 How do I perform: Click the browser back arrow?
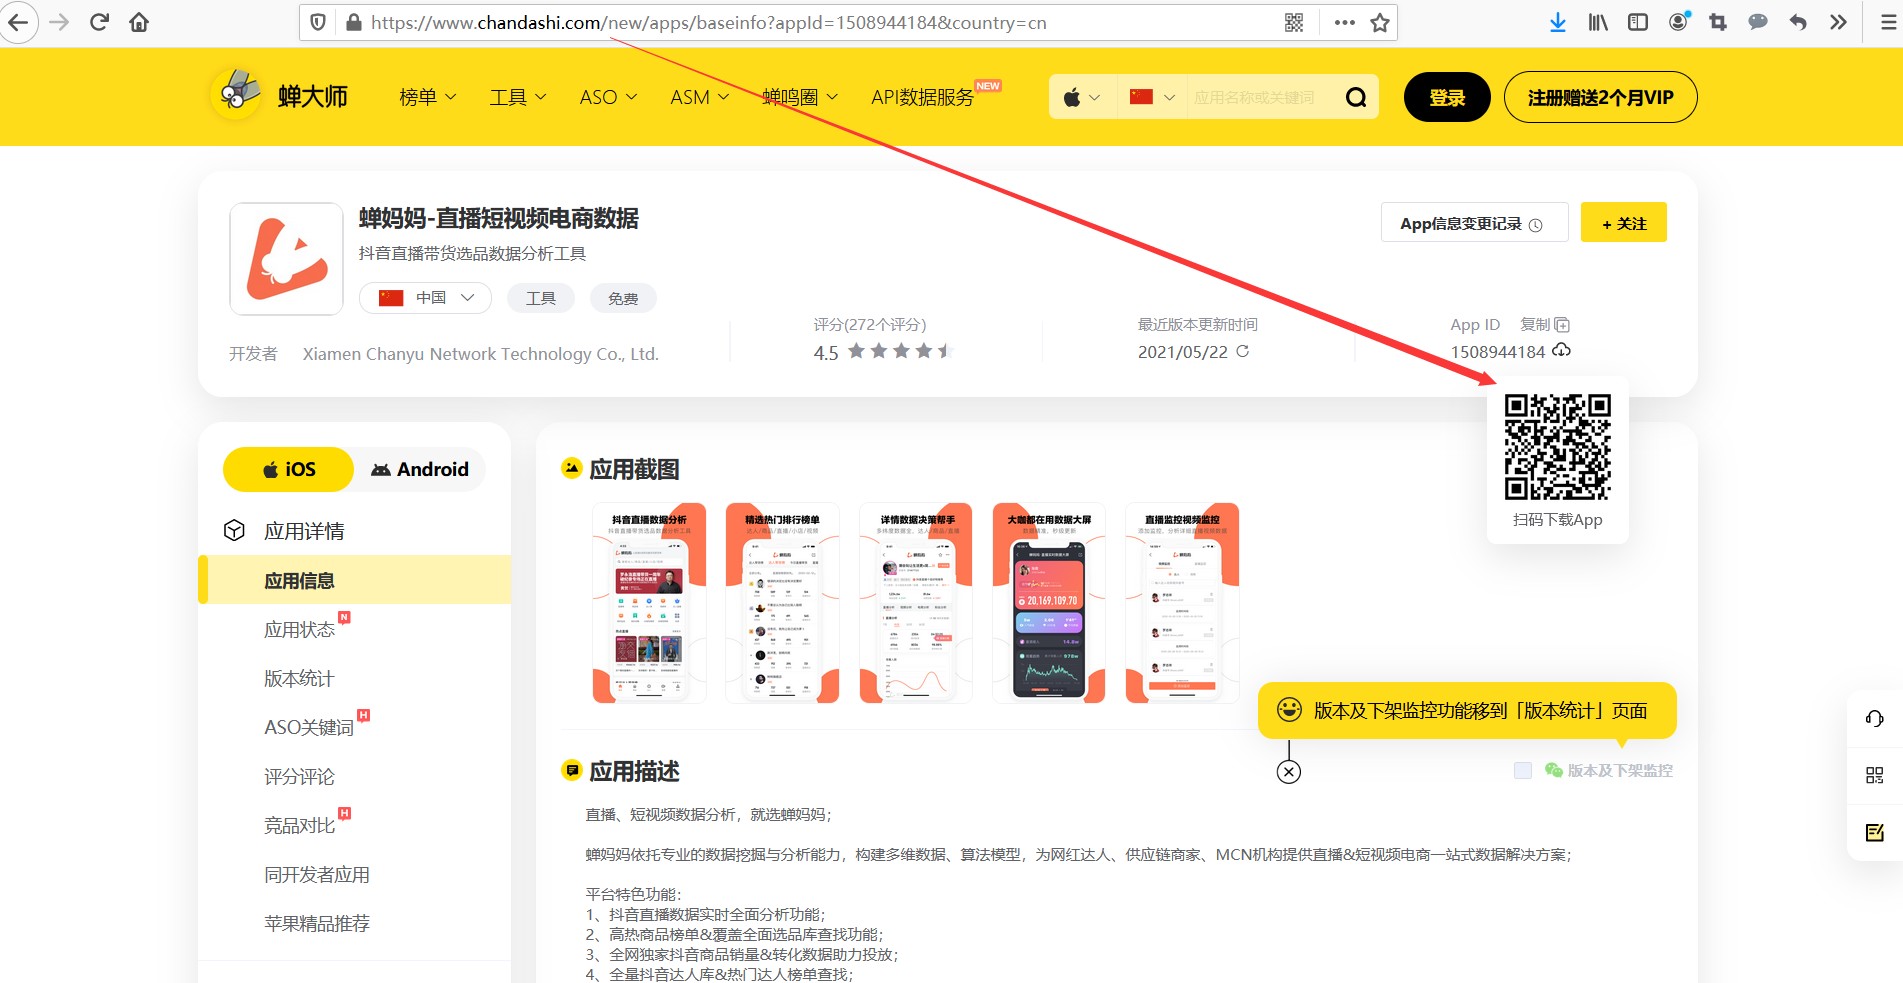pyautogui.click(x=17, y=22)
